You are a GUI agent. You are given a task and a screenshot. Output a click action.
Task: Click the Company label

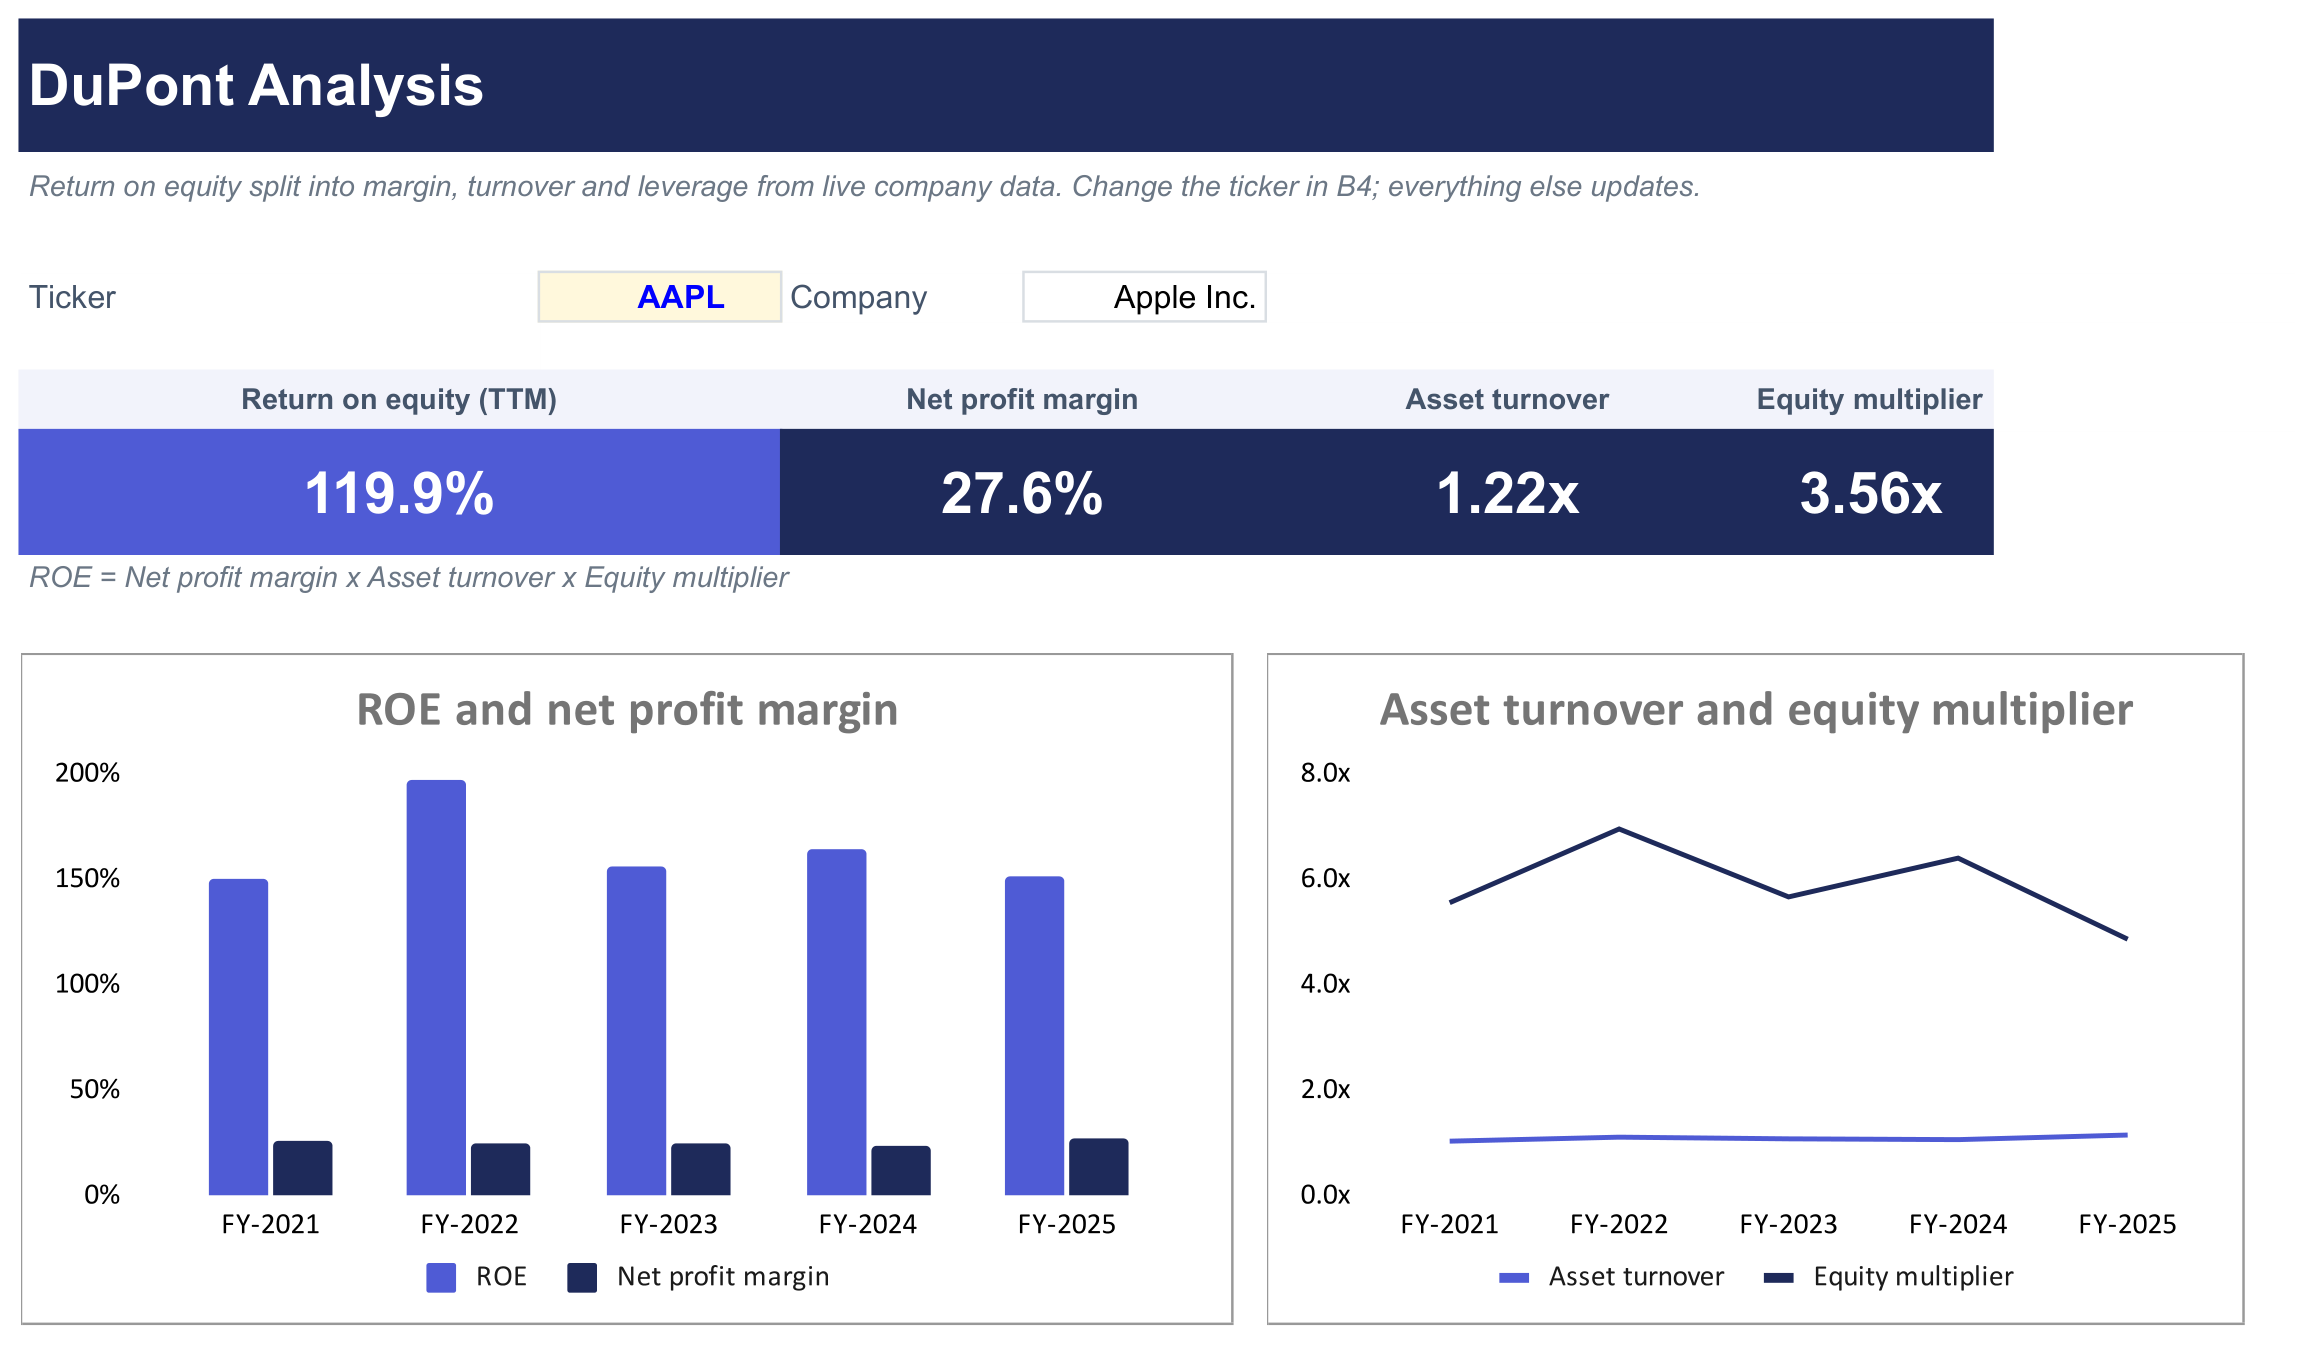pyautogui.click(x=859, y=297)
